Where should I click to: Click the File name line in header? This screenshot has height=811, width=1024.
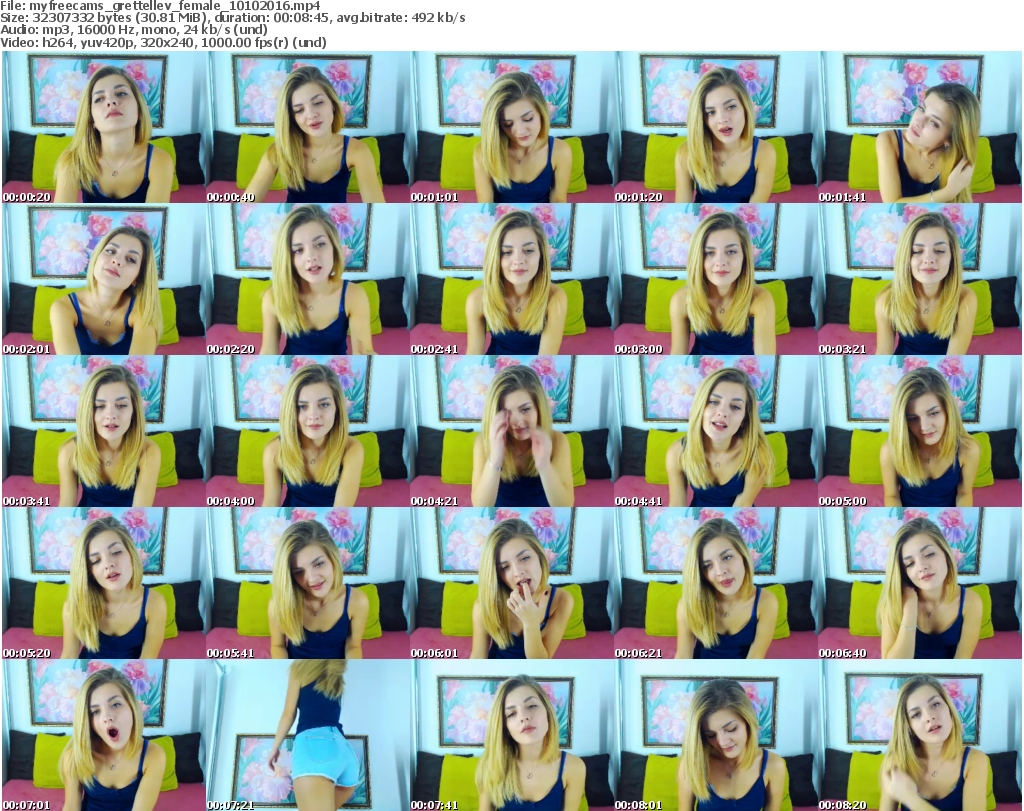160,6
